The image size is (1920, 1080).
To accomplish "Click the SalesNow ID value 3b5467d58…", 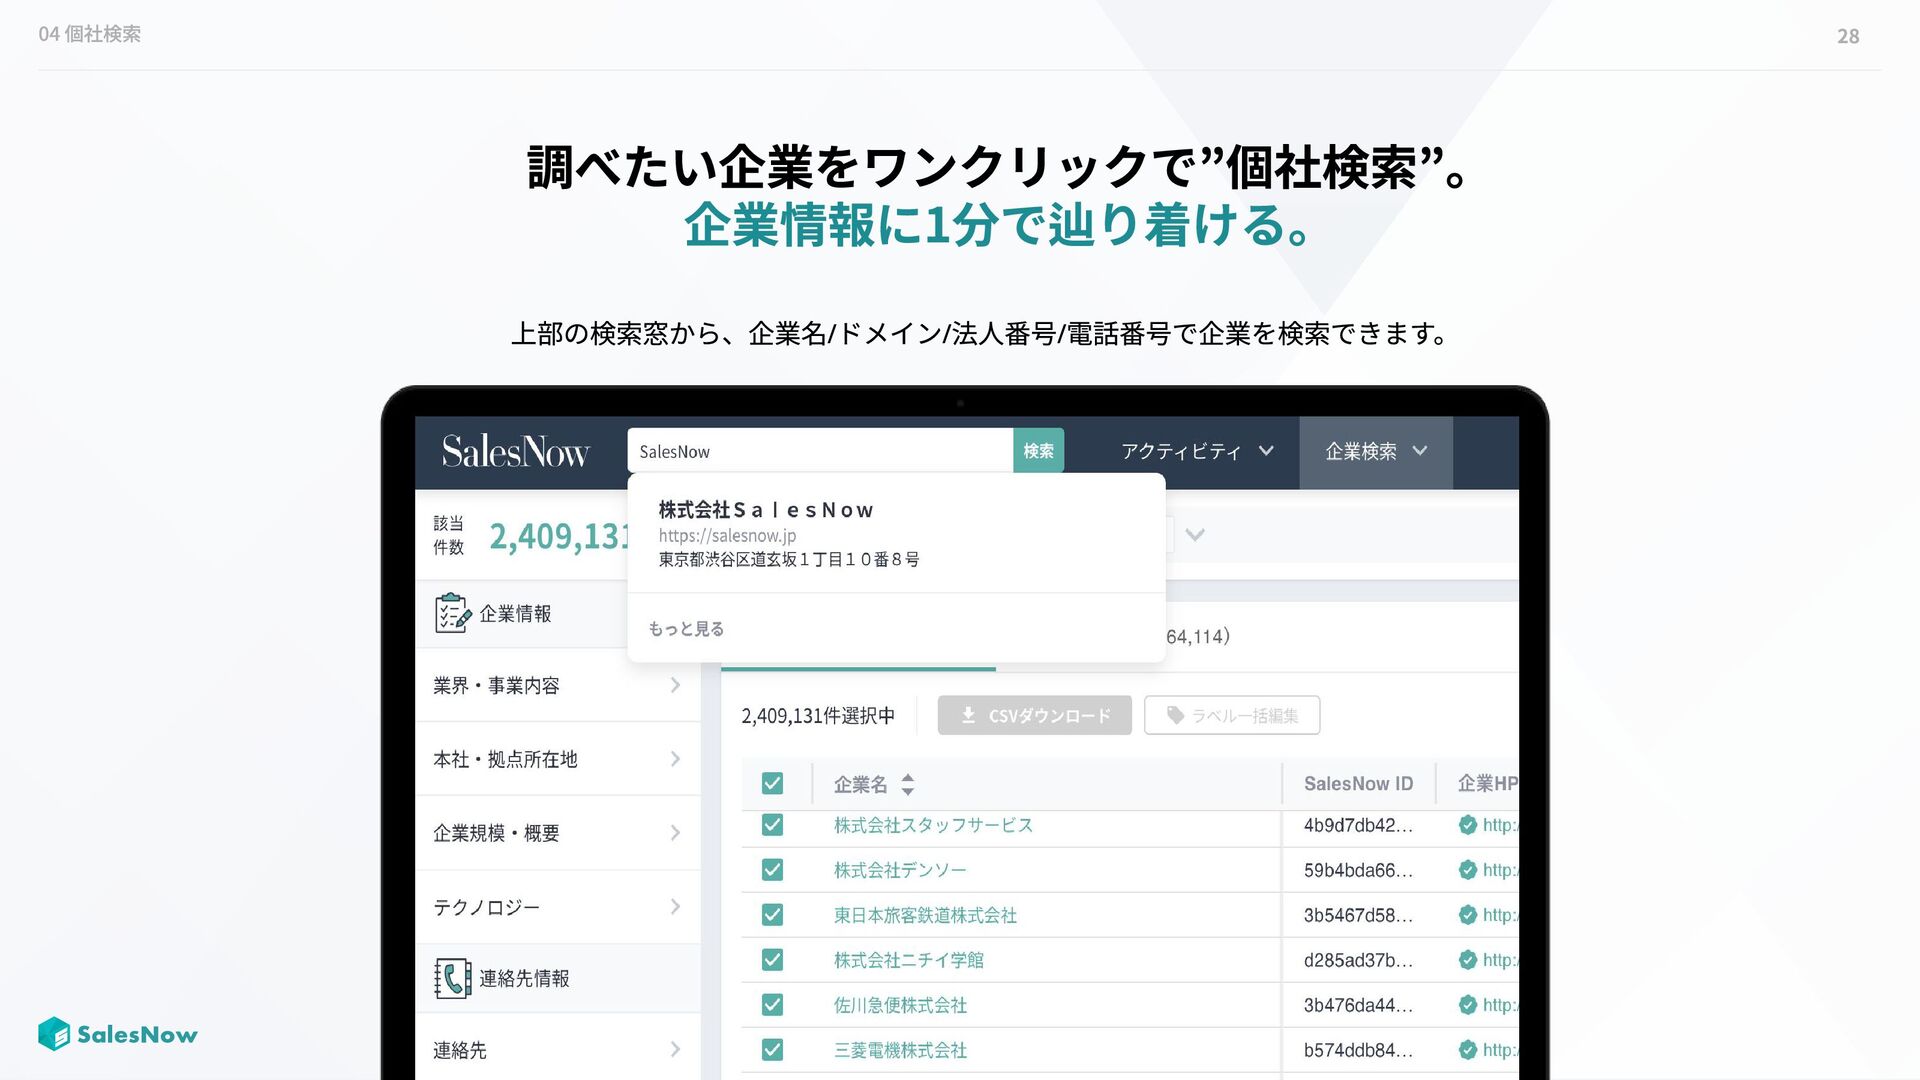I will [x=1358, y=915].
